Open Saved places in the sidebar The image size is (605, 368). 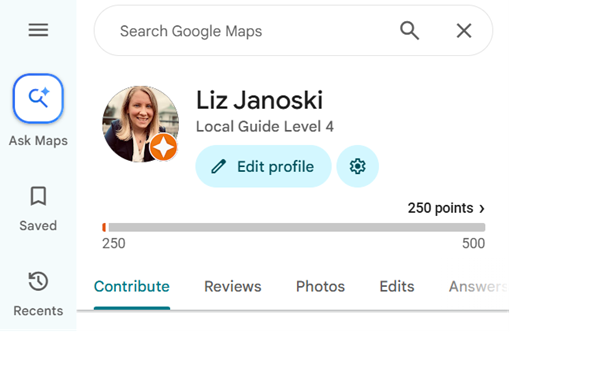pos(38,209)
